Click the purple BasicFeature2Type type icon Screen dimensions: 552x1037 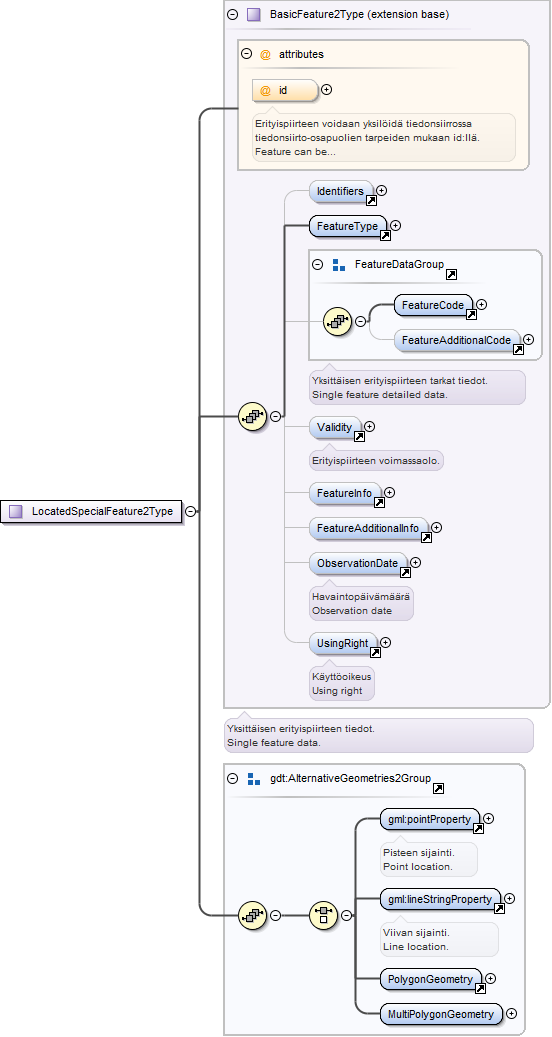pyautogui.click(x=253, y=15)
